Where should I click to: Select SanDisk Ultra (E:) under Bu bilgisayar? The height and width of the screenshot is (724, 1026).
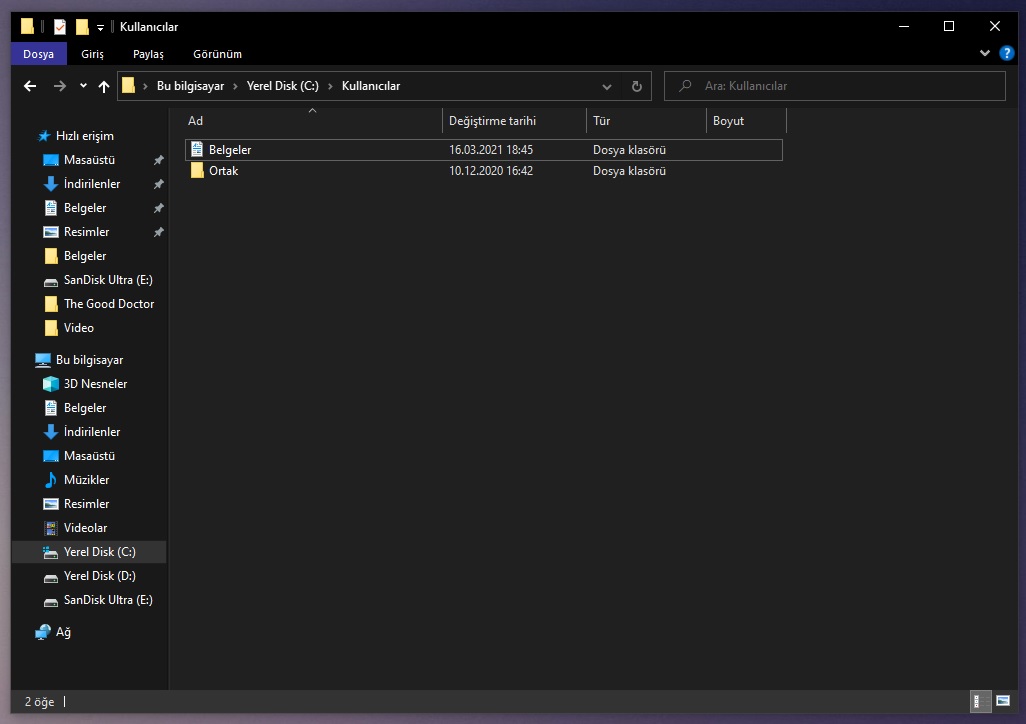click(x=108, y=600)
